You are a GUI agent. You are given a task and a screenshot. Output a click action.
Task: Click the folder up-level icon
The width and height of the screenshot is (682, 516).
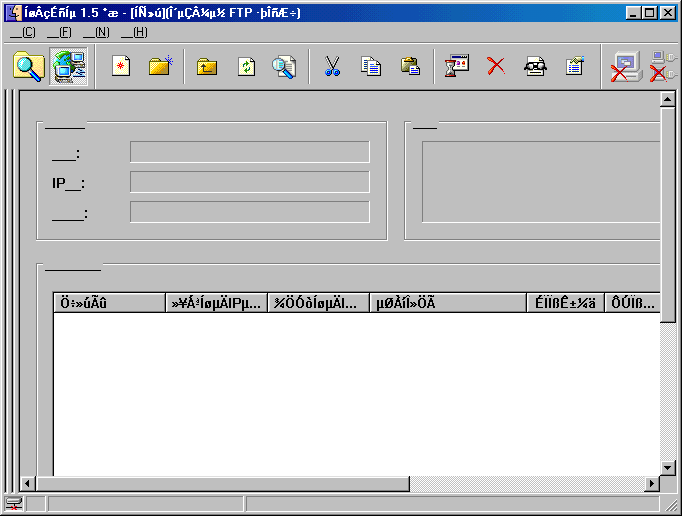pyautogui.click(x=207, y=67)
